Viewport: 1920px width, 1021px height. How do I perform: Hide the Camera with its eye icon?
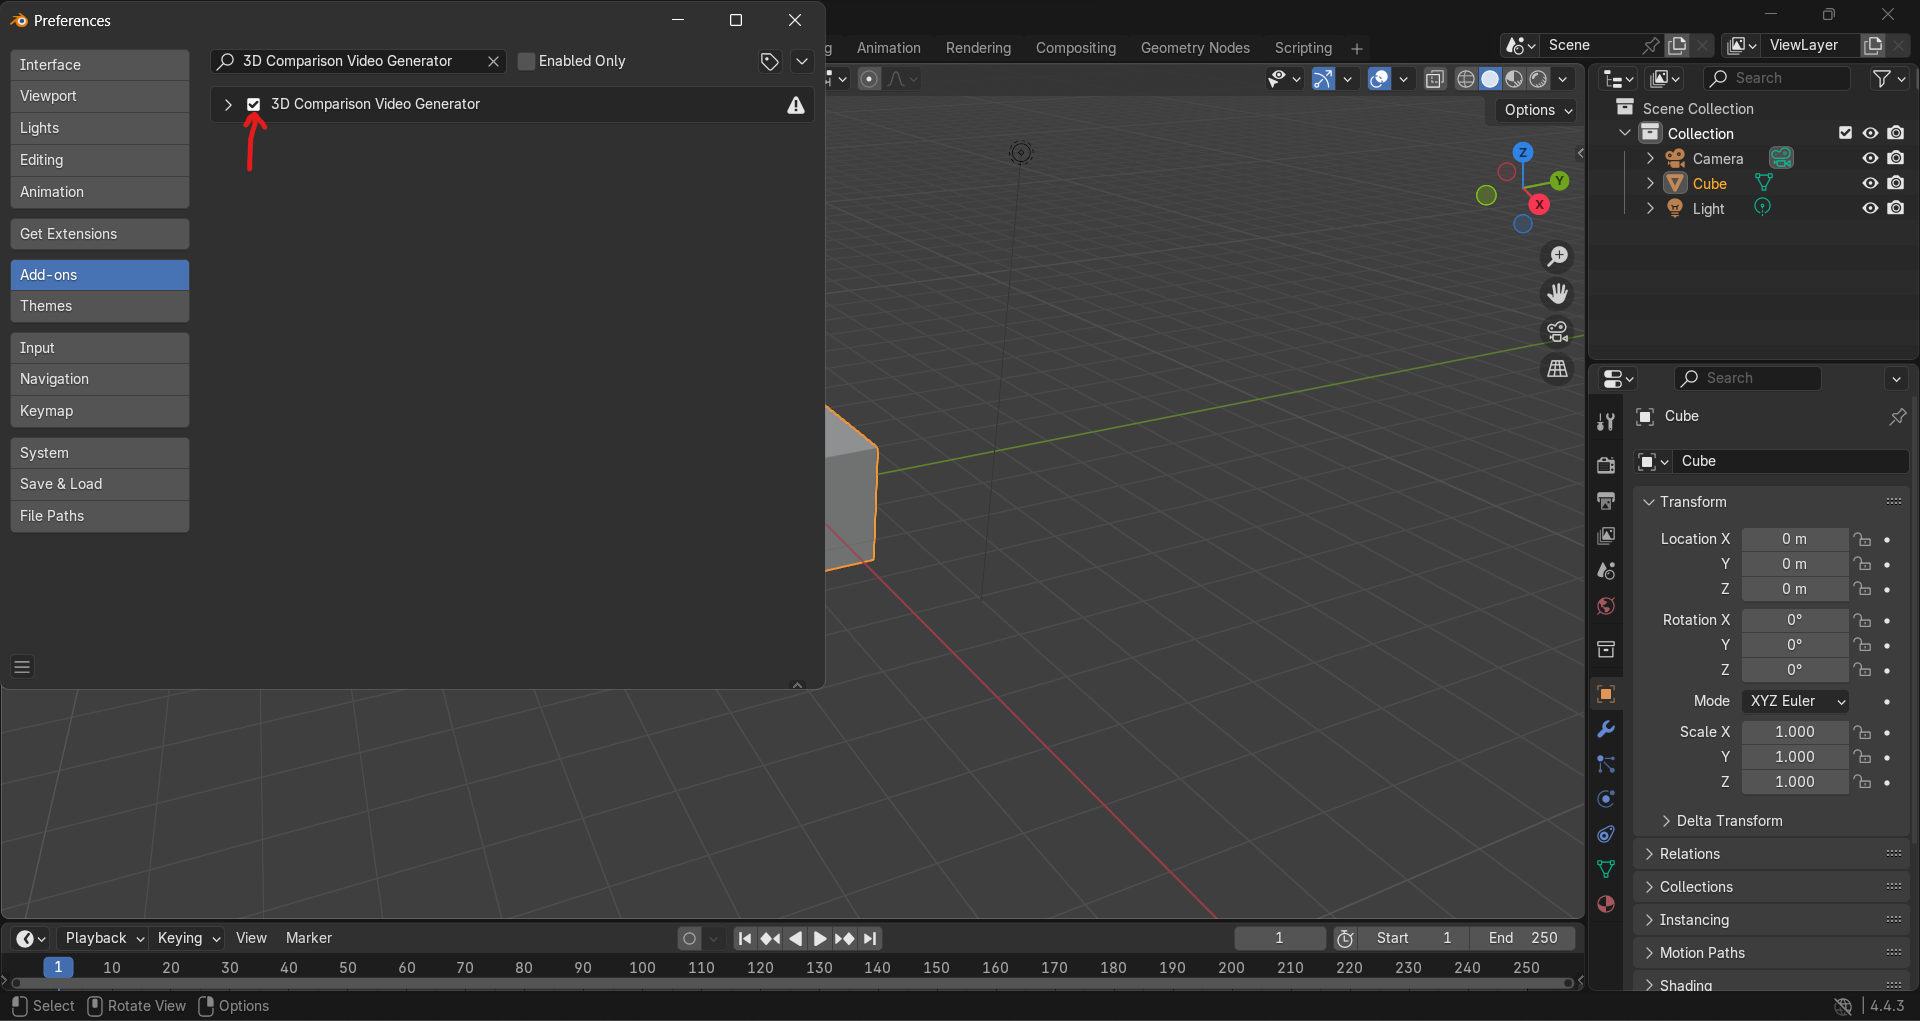pos(1870,158)
